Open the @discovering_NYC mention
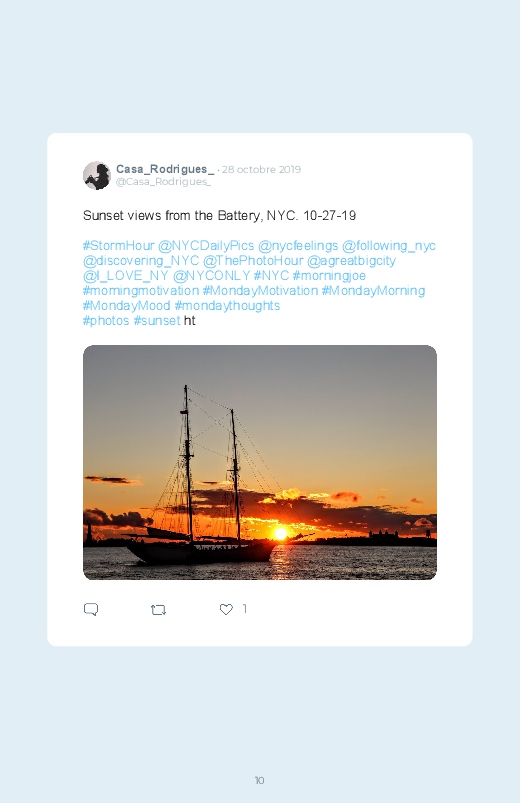This screenshot has width=520, height=803. [x=141, y=261]
